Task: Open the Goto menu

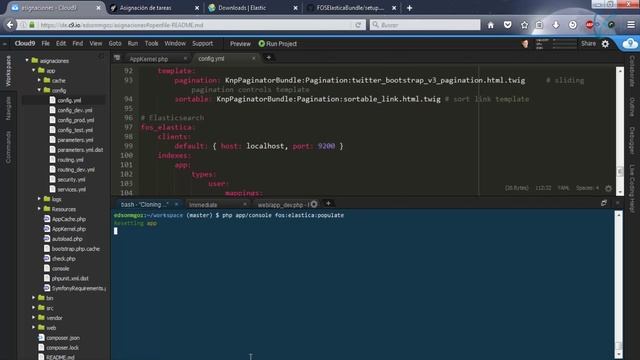Action: (x=115, y=44)
